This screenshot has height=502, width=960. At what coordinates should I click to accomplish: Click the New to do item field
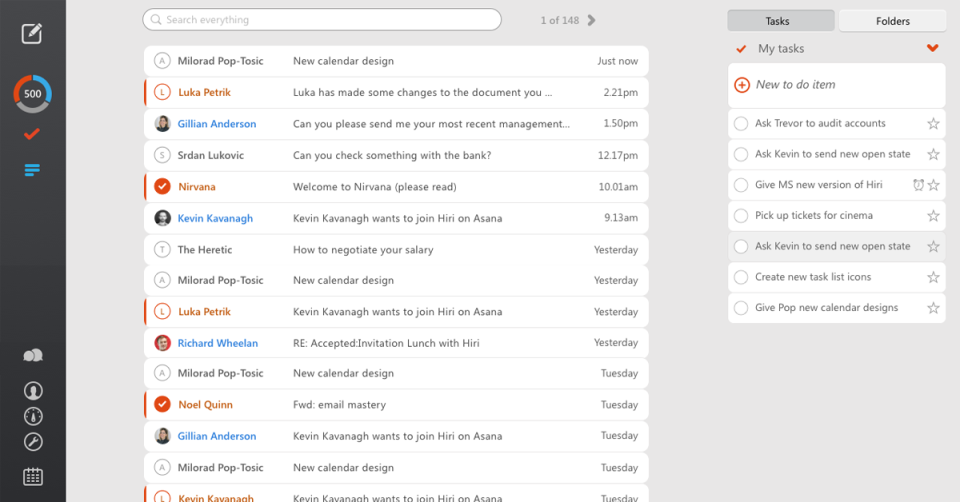(x=837, y=85)
